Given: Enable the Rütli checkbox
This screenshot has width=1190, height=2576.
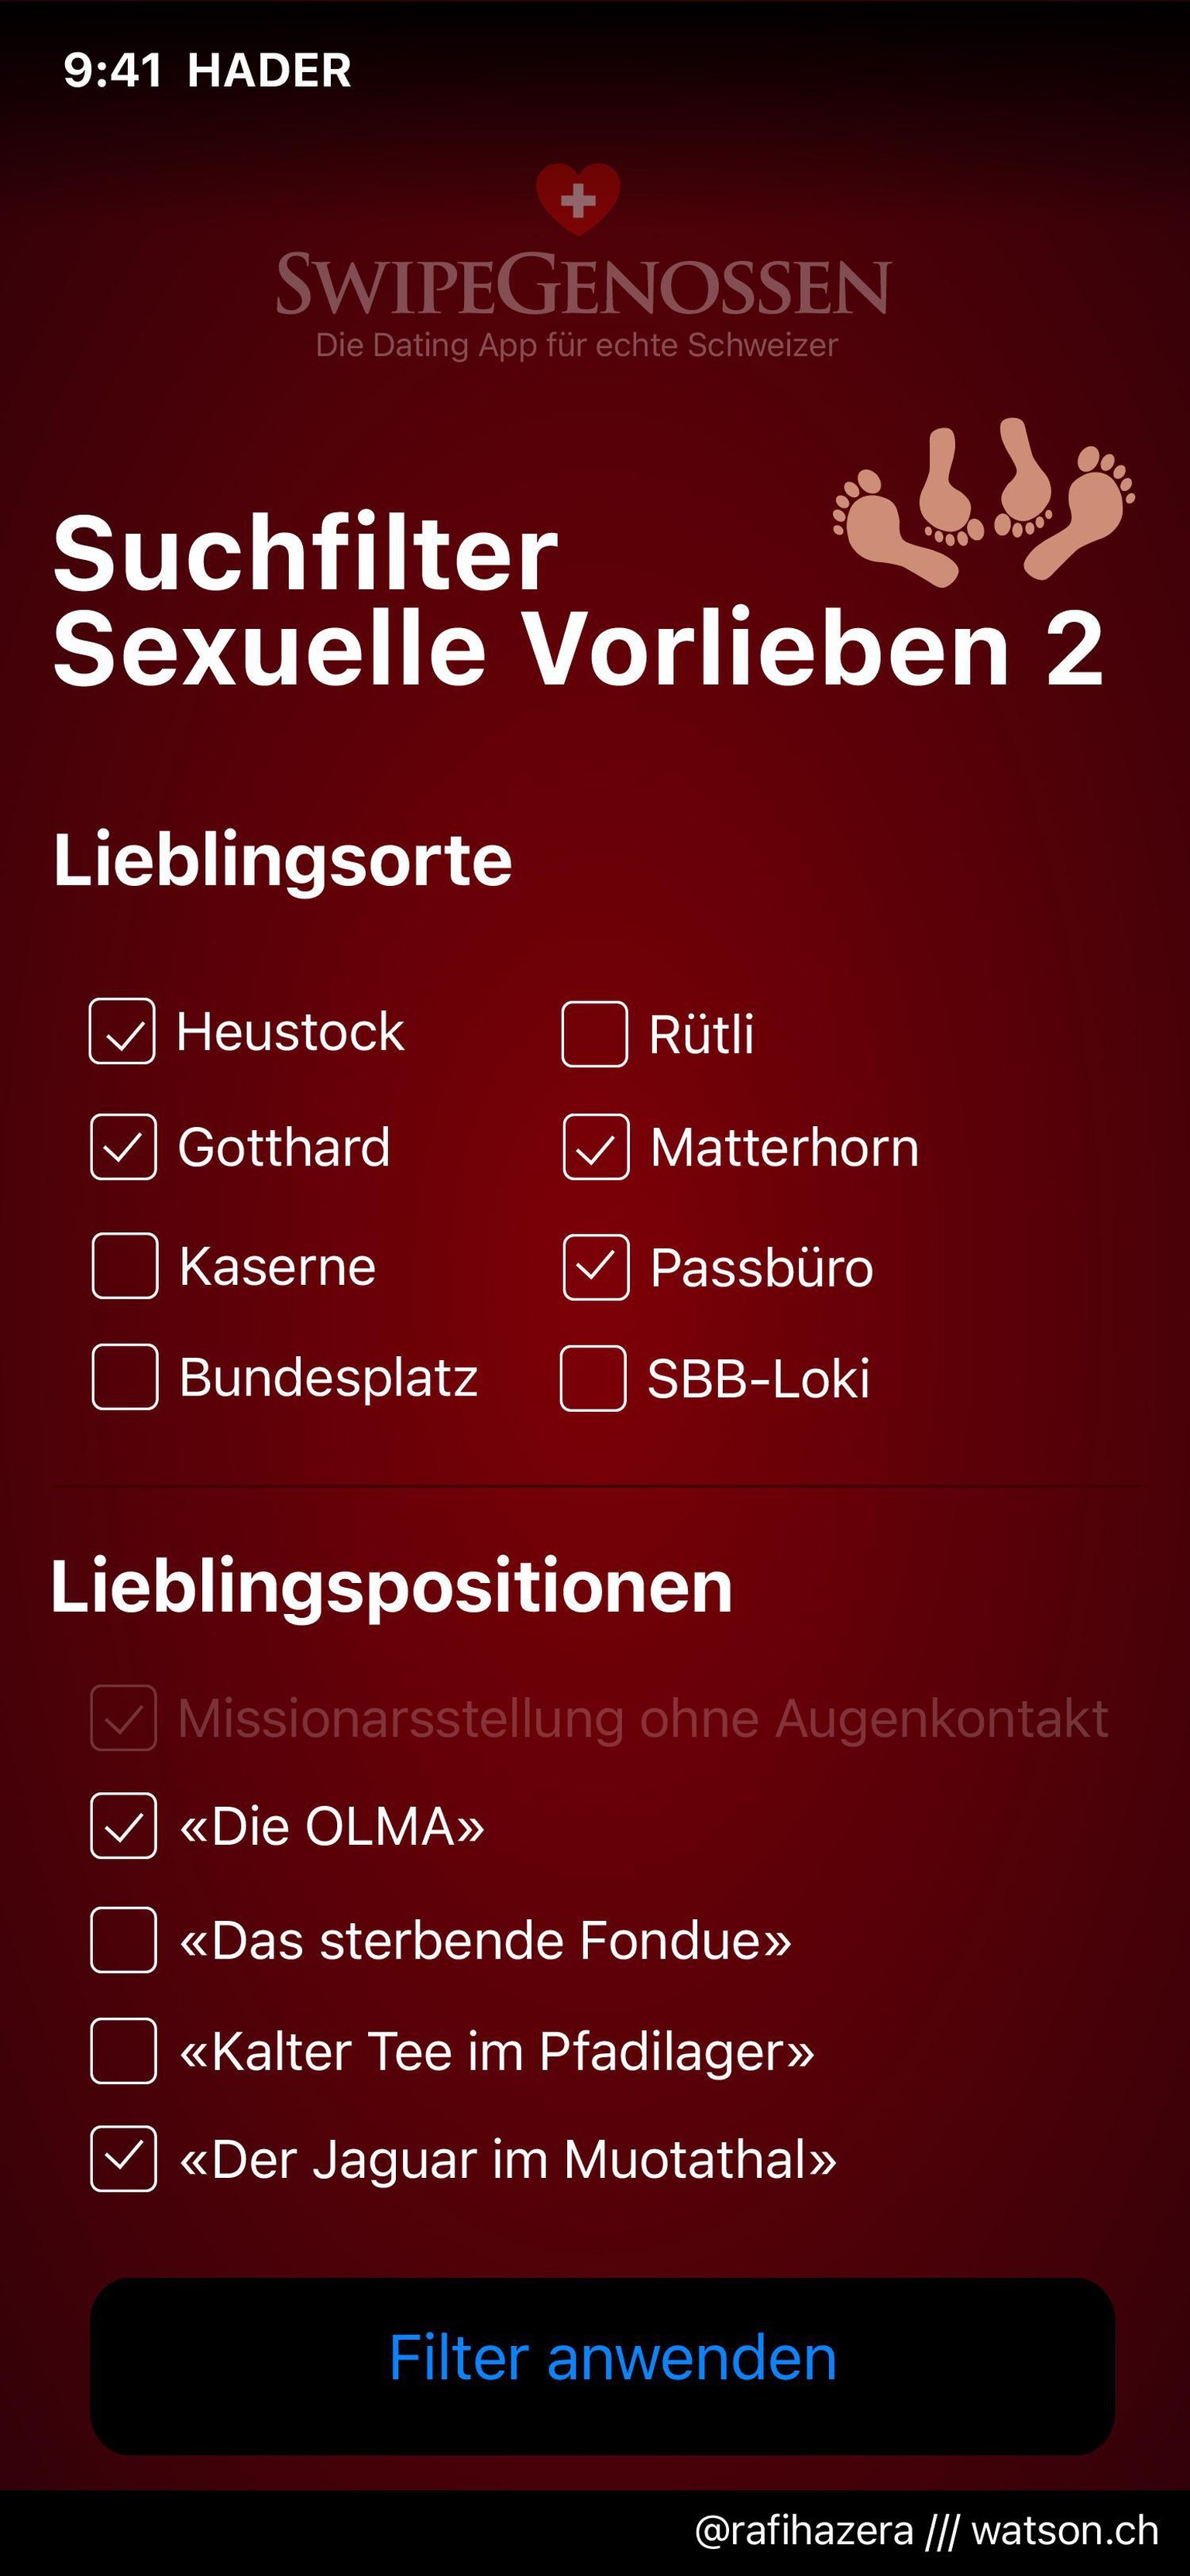Looking at the screenshot, I should [x=595, y=1034].
